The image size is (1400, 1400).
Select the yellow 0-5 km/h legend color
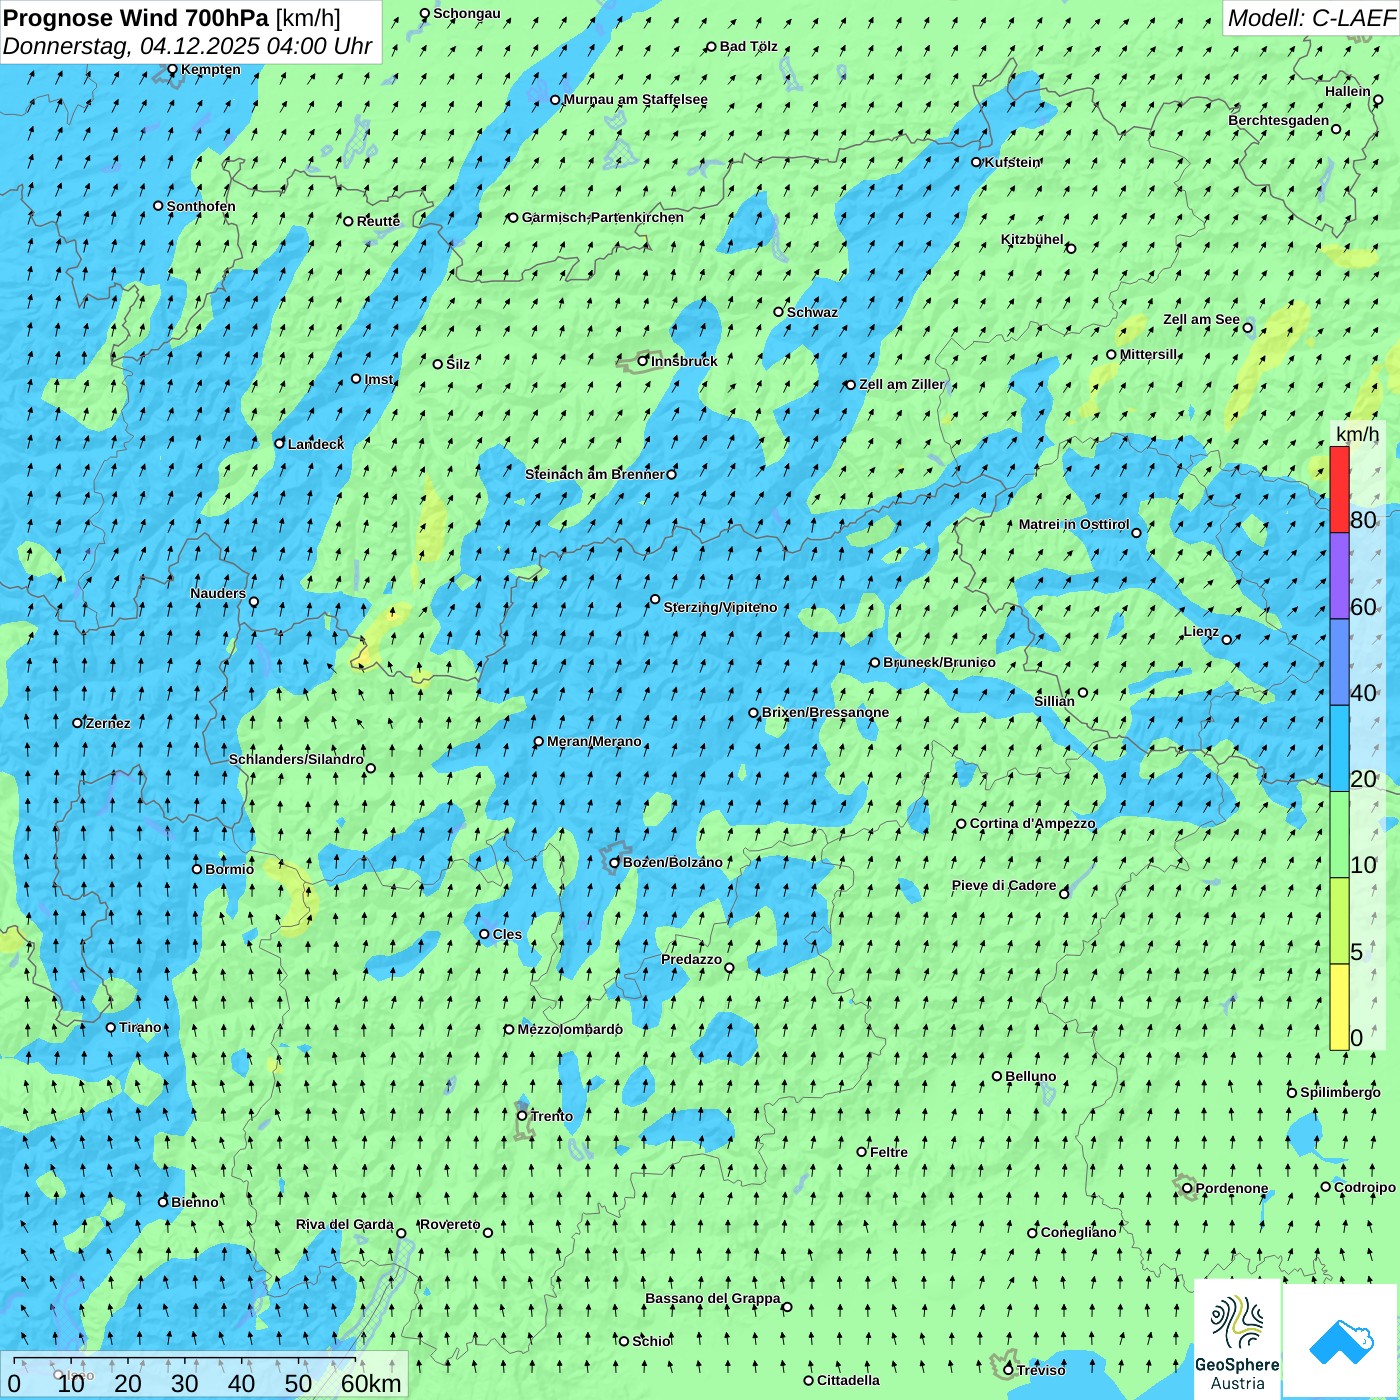pyautogui.click(x=1339, y=1007)
